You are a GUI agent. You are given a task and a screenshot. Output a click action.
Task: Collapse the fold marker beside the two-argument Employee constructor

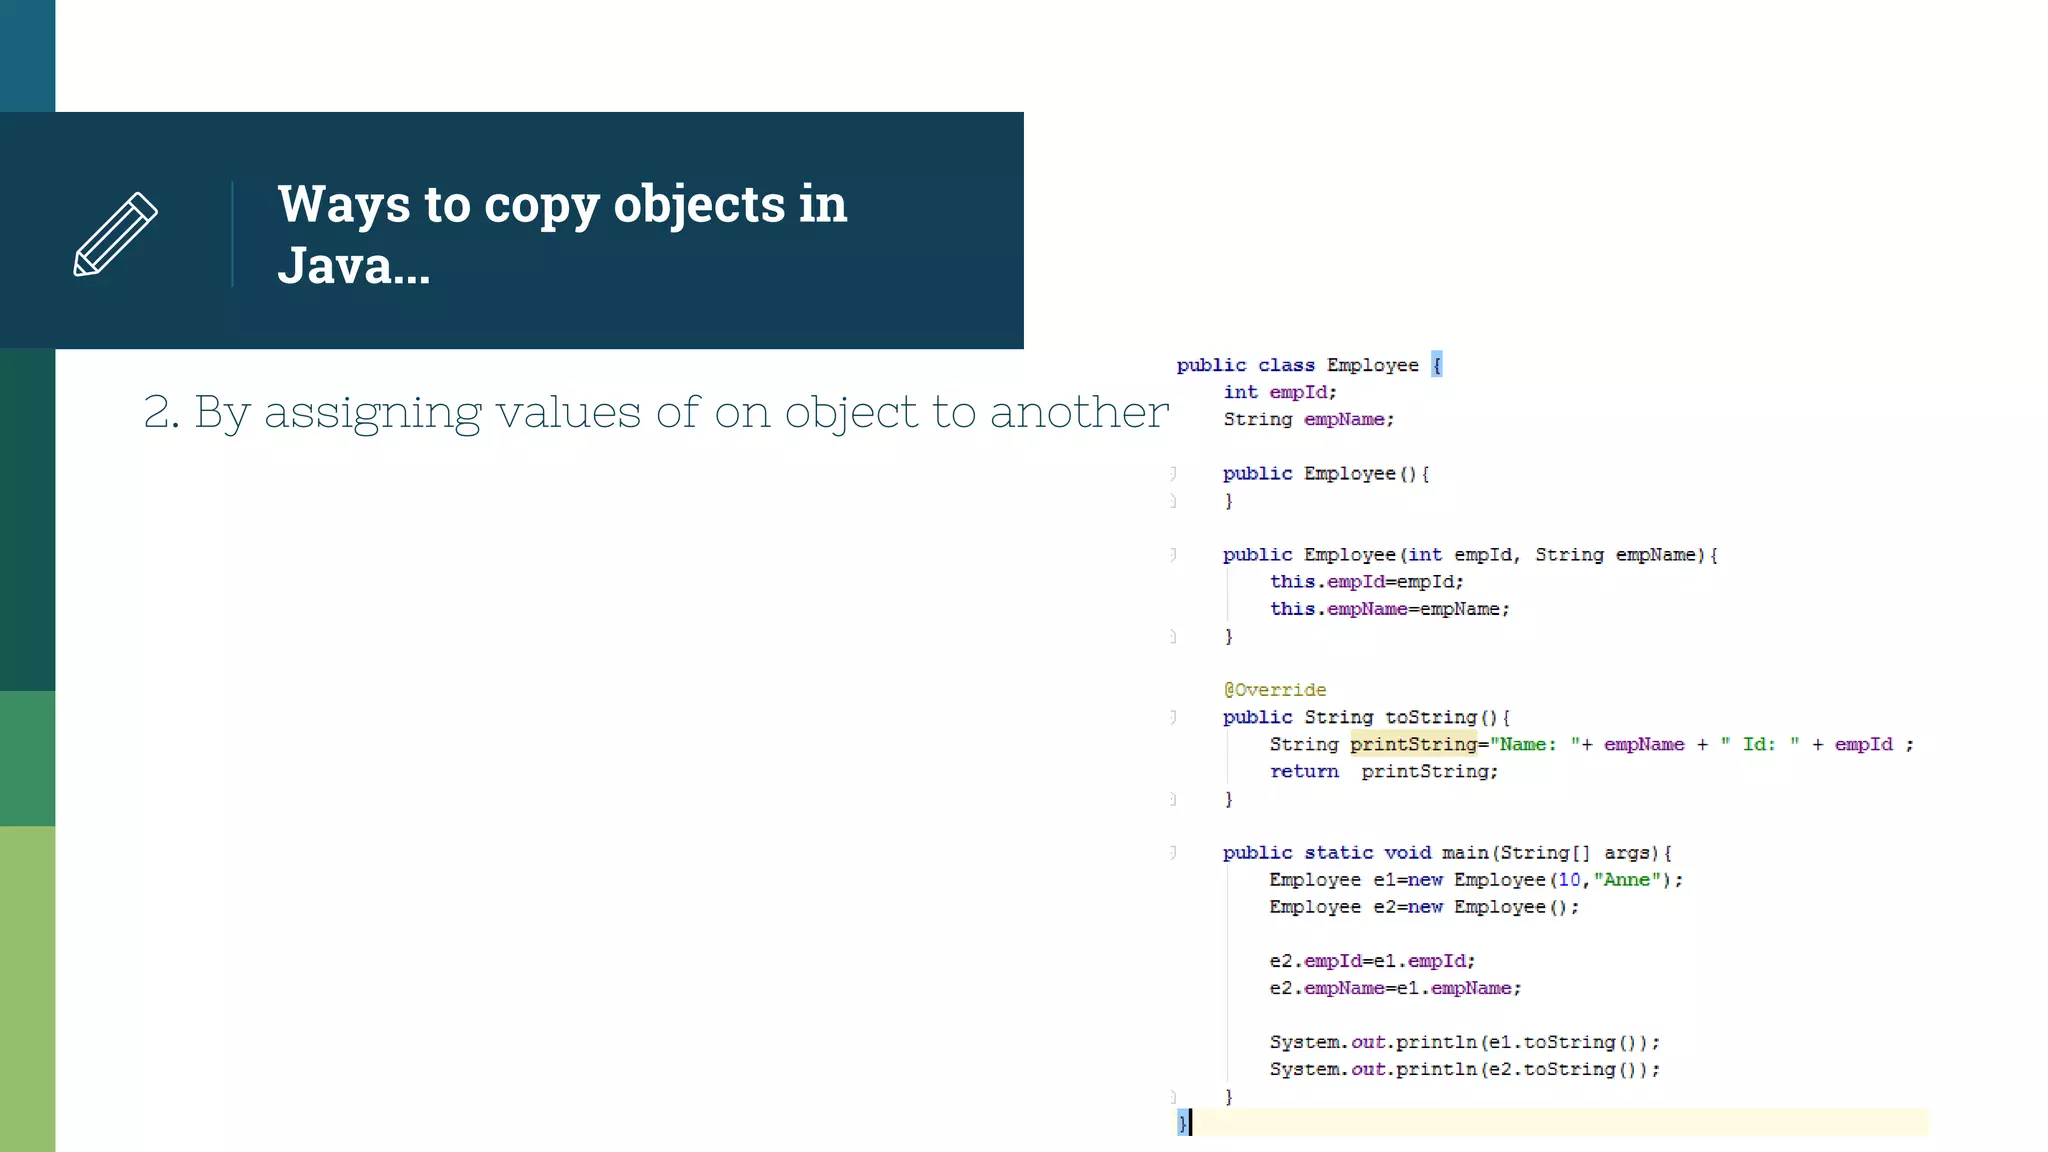coord(1173,554)
